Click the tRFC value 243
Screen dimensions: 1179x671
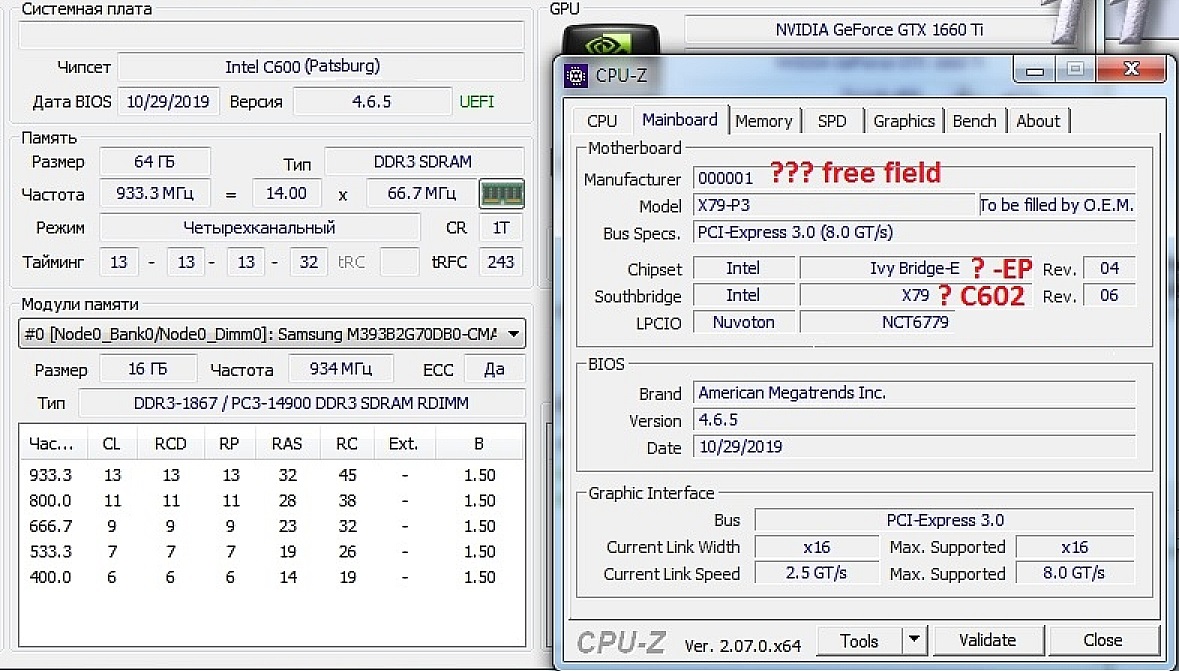click(x=501, y=262)
